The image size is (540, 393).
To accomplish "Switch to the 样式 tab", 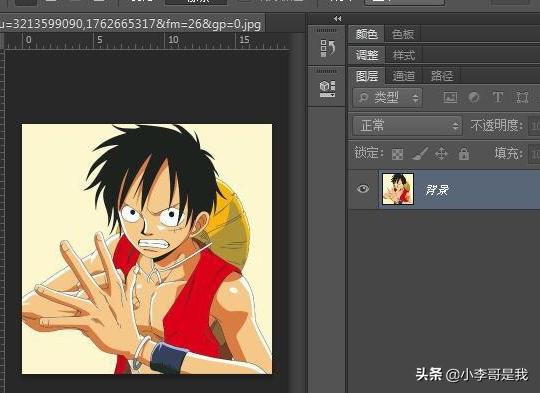I will coord(404,55).
